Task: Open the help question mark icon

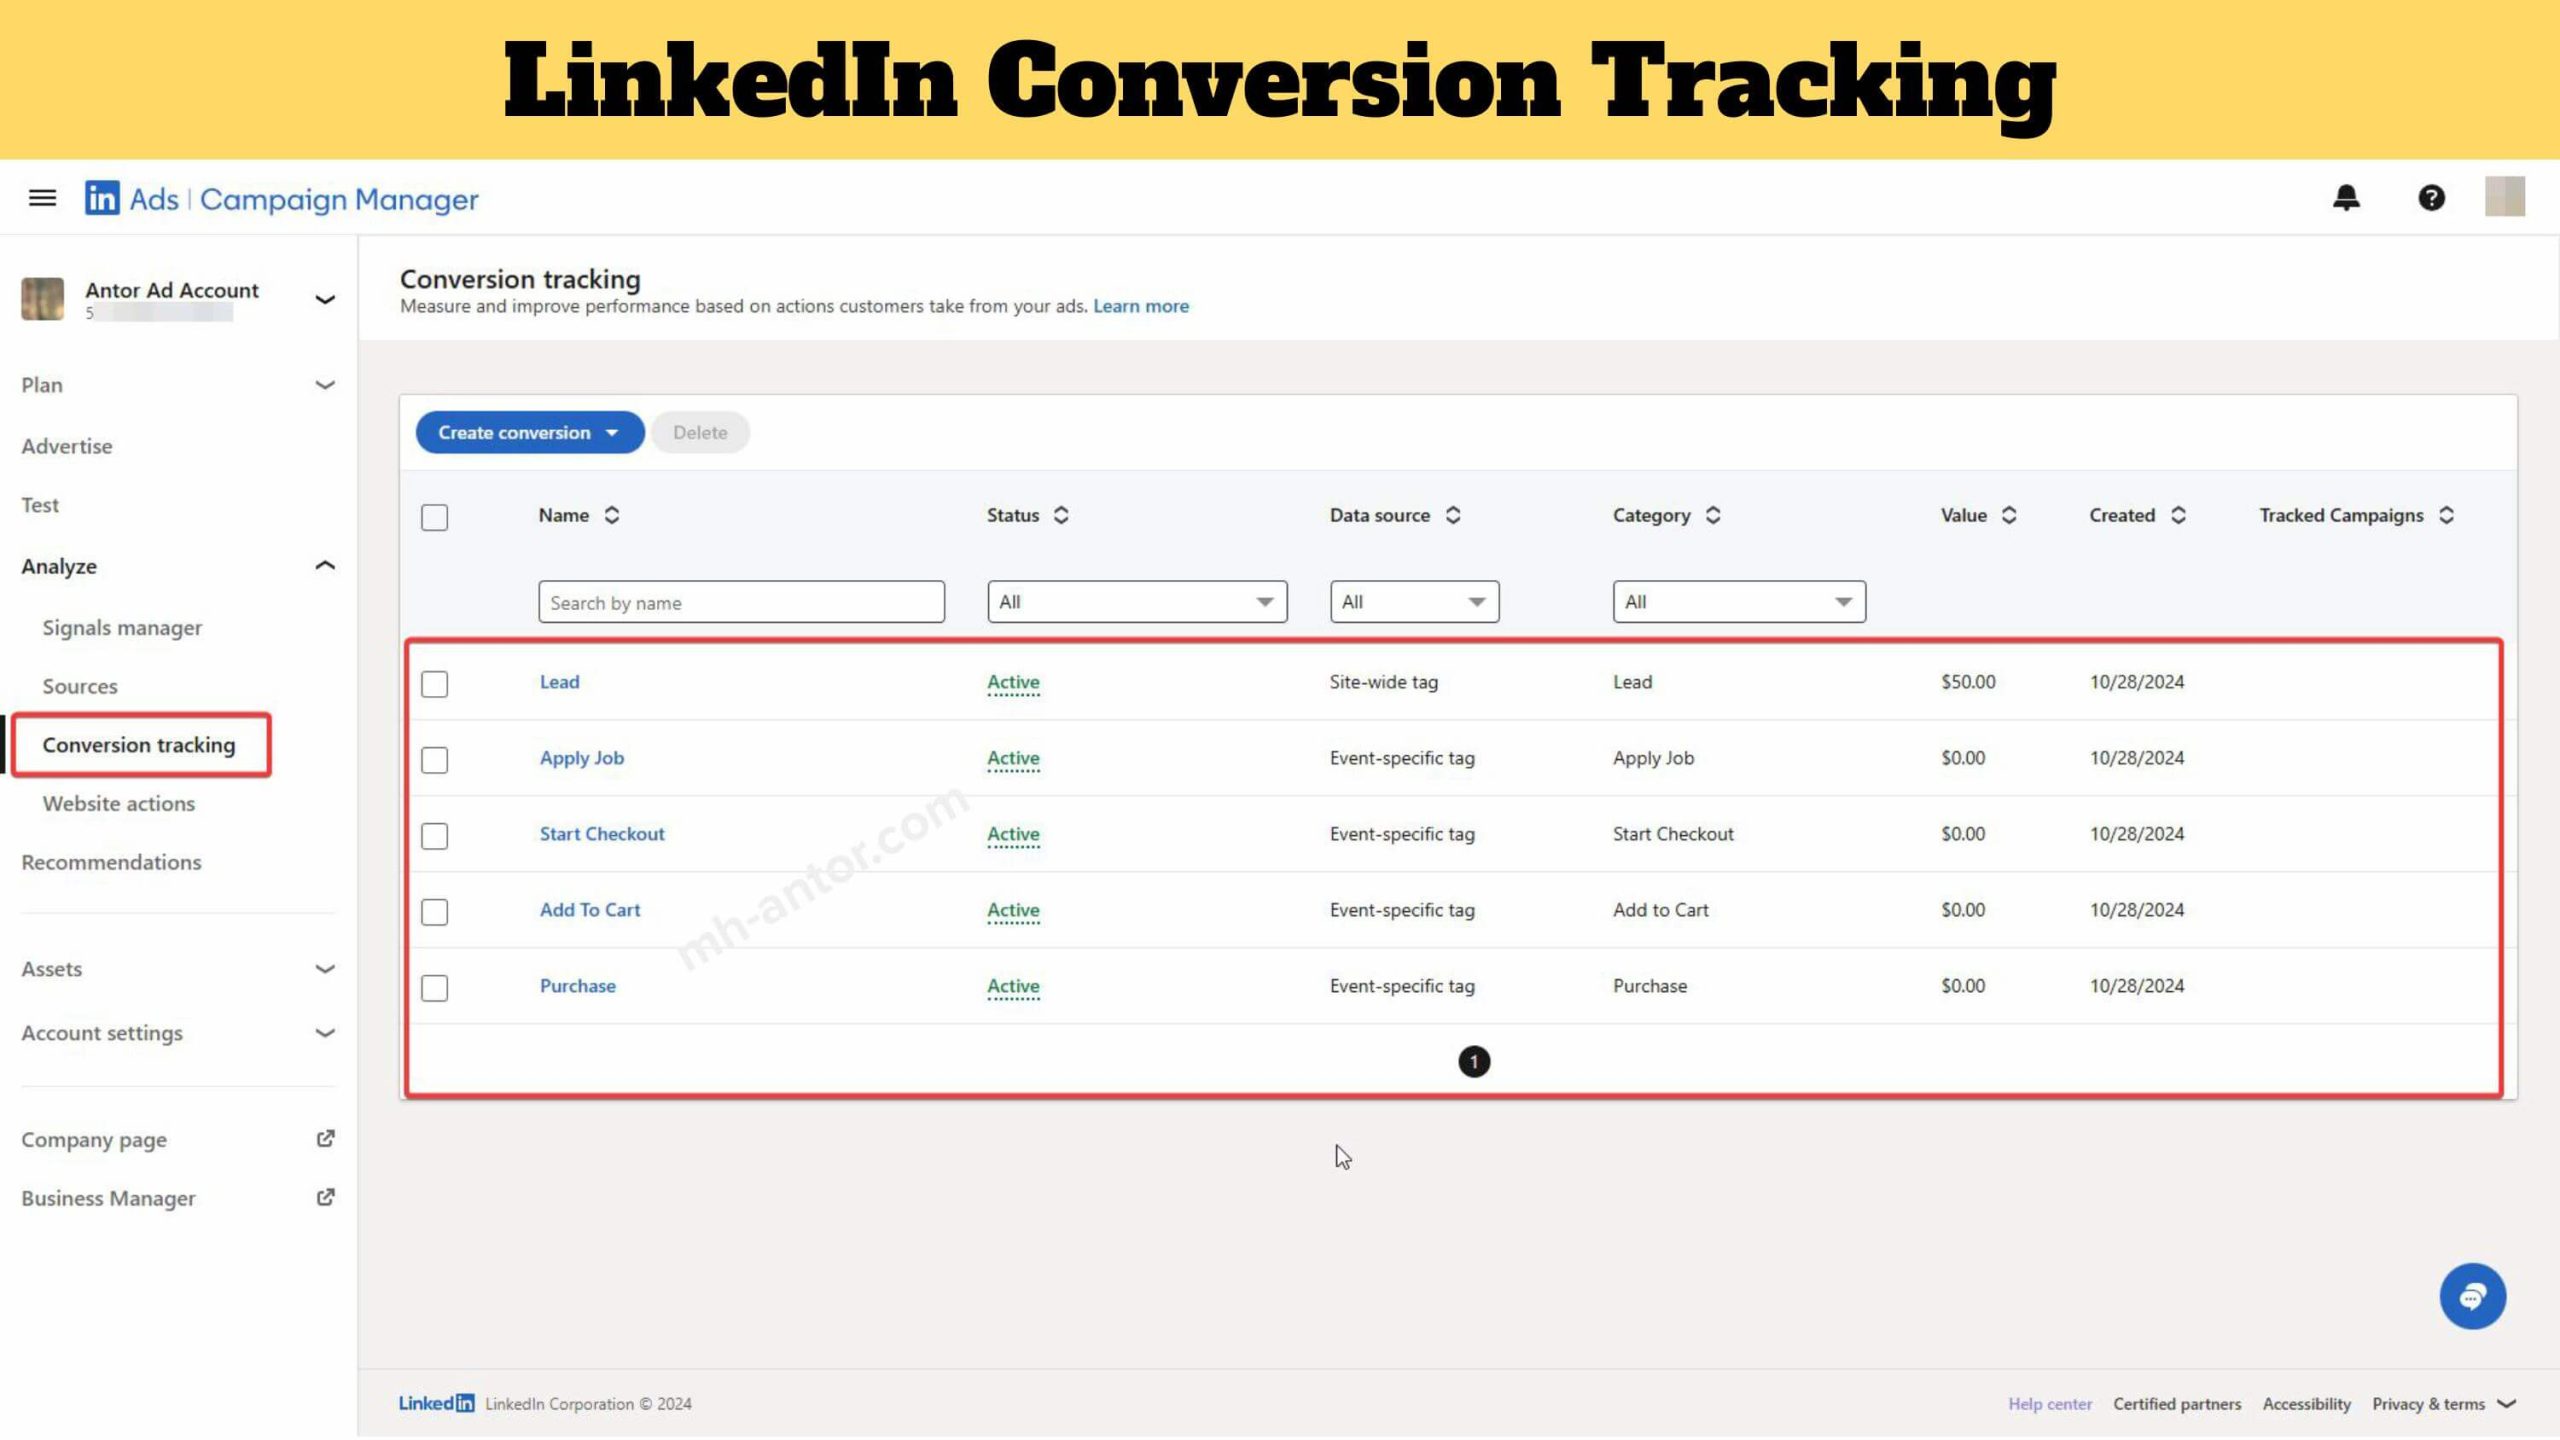Action: click(2431, 198)
